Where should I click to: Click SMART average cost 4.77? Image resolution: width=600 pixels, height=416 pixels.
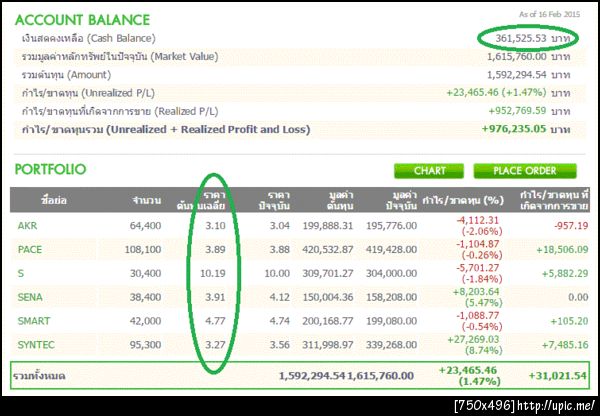pos(215,321)
